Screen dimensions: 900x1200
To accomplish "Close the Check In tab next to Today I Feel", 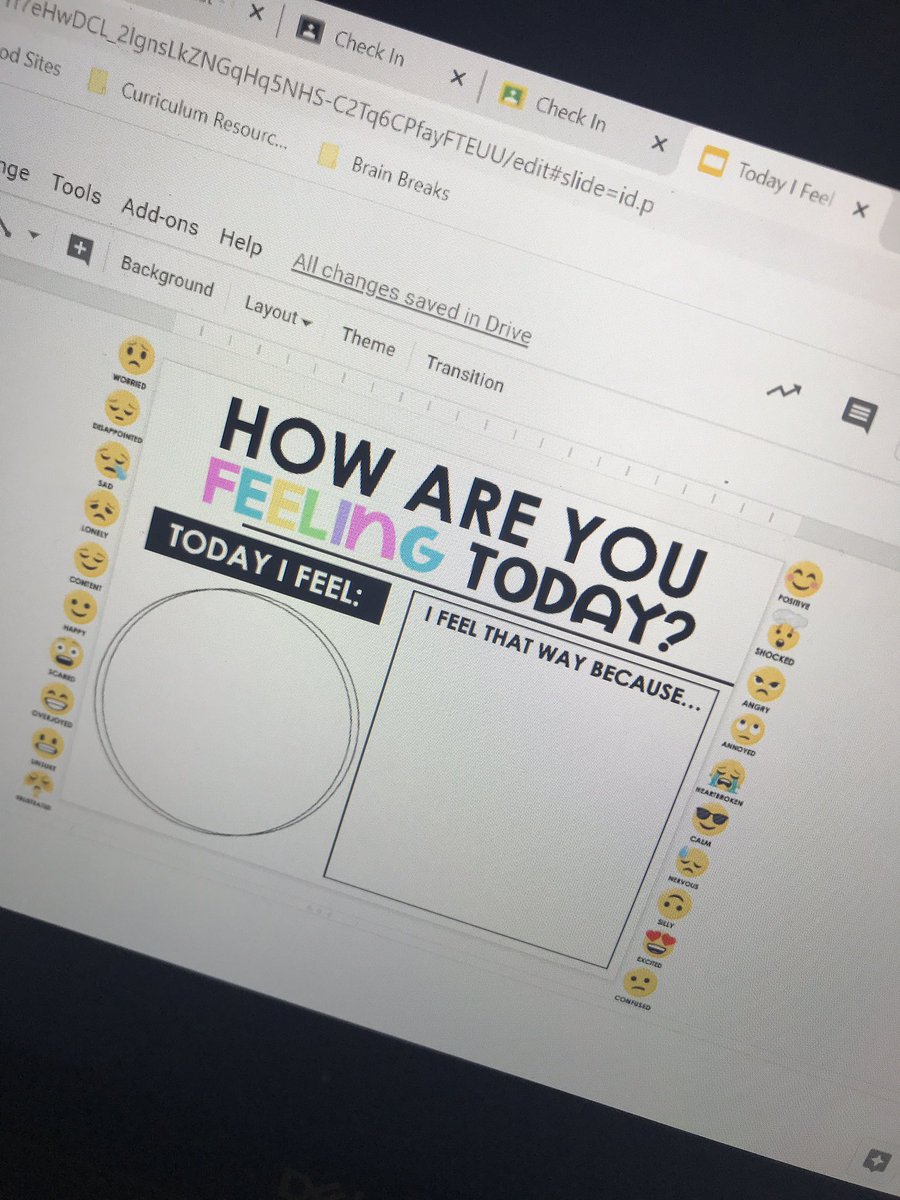I will coord(658,144).
